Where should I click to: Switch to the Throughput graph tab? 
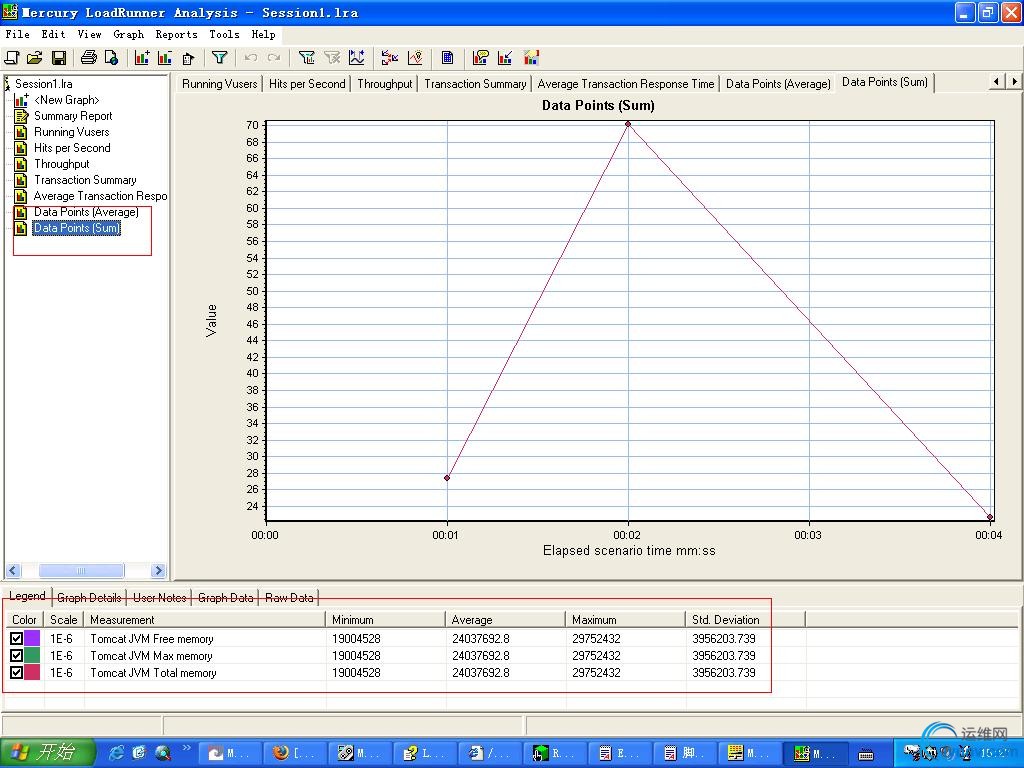[x=385, y=84]
